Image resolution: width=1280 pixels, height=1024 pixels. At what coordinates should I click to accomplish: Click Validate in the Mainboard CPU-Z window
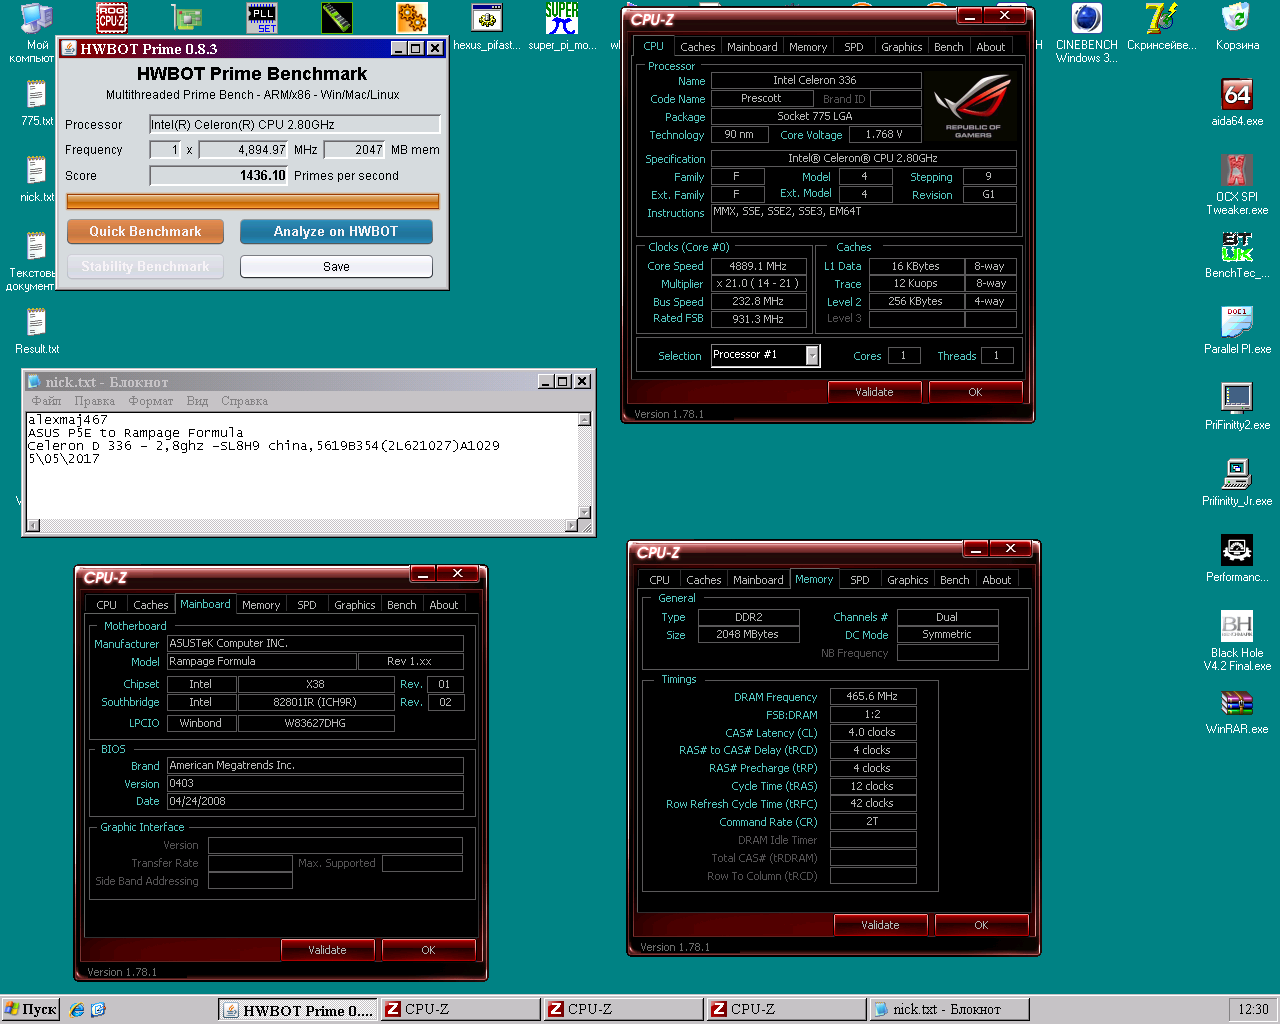coord(327,950)
